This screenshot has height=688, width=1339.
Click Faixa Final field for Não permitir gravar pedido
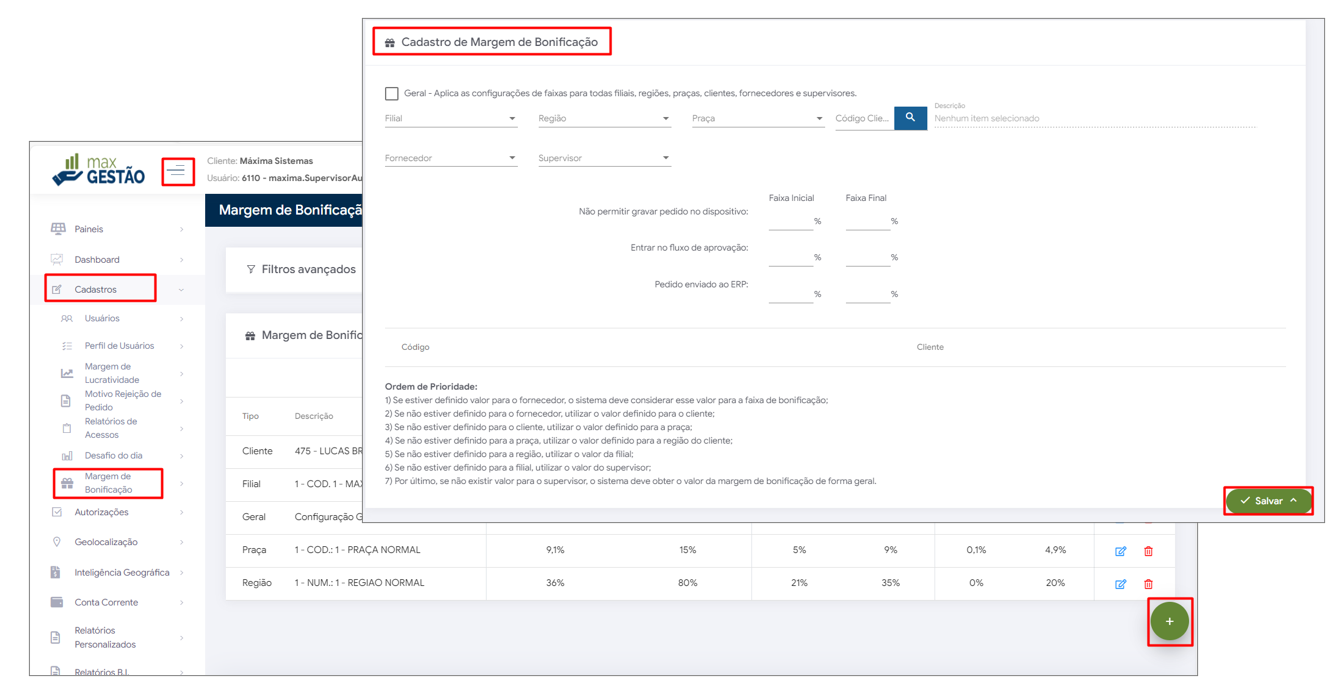[x=867, y=221]
